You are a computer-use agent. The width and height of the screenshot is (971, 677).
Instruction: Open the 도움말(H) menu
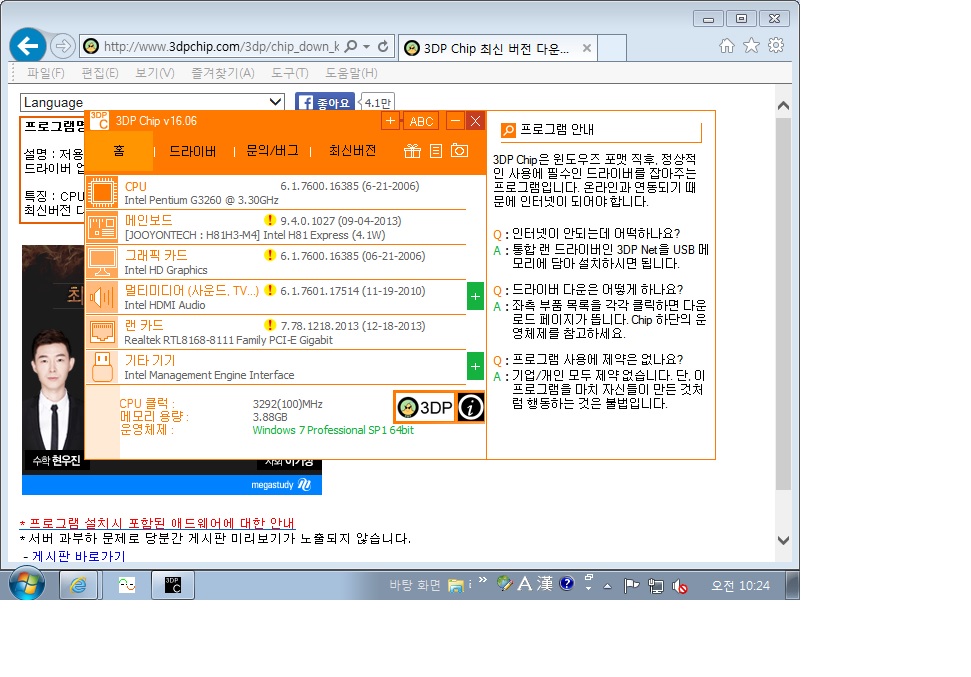[x=351, y=73]
